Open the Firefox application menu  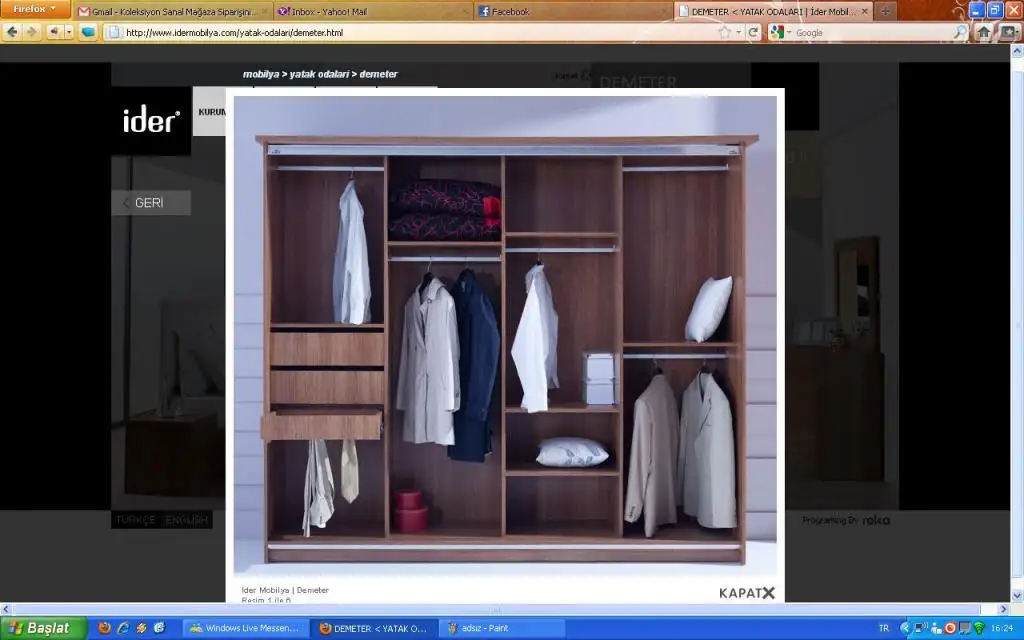tap(36, 9)
